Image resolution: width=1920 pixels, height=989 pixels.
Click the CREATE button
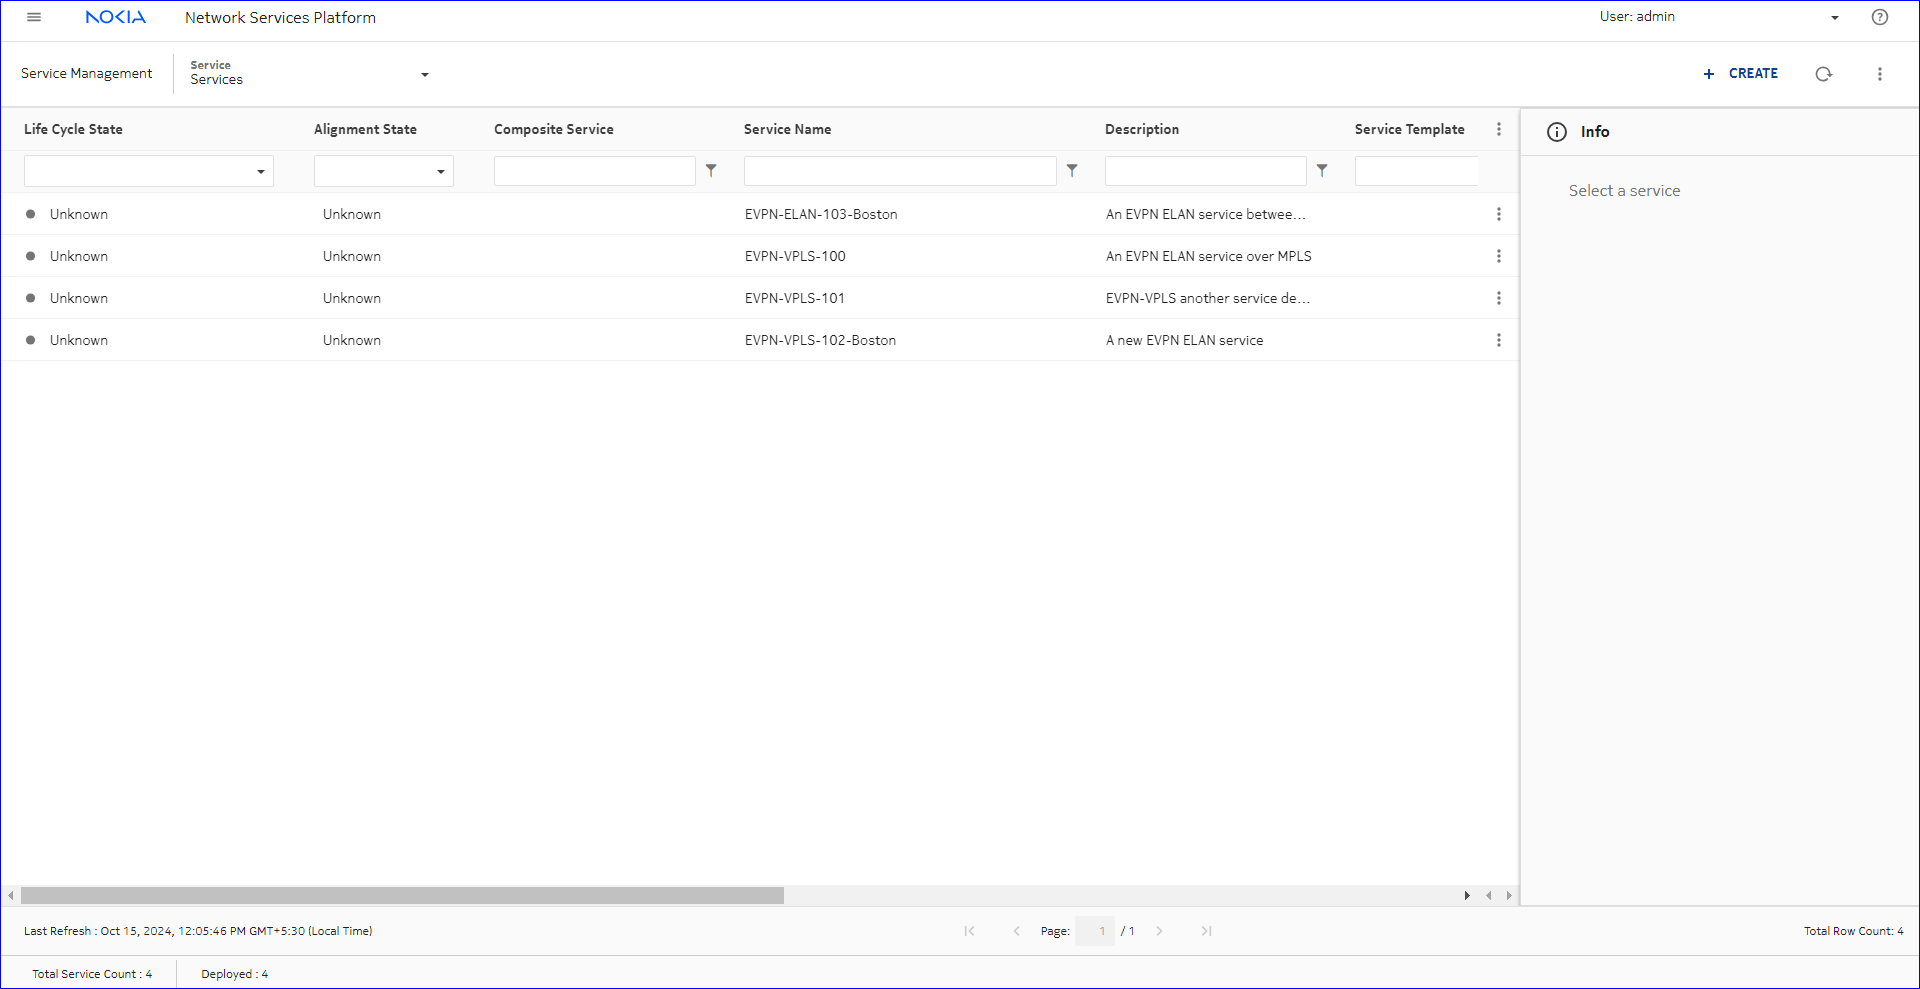click(x=1741, y=74)
